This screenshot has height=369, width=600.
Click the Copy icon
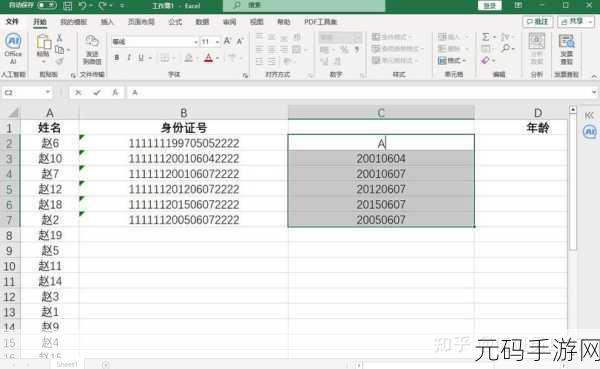pyautogui.click(x=59, y=50)
